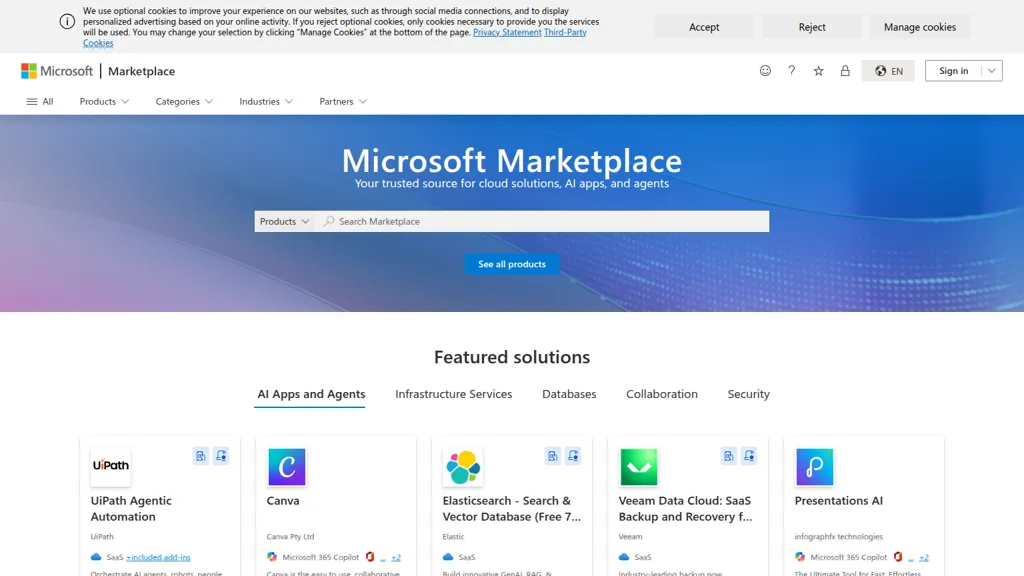Click the Veeam logo
The image size is (1024, 576).
pyautogui.click(x=639, y=466)
